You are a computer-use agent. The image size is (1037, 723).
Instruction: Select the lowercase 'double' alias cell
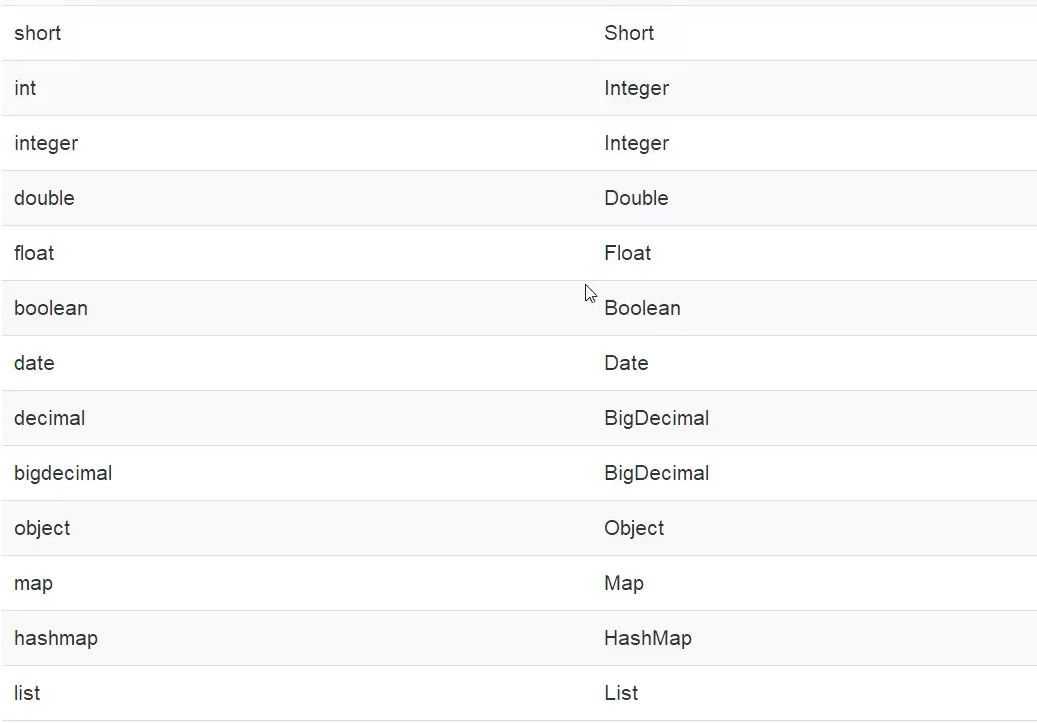(x=45, y=198)
